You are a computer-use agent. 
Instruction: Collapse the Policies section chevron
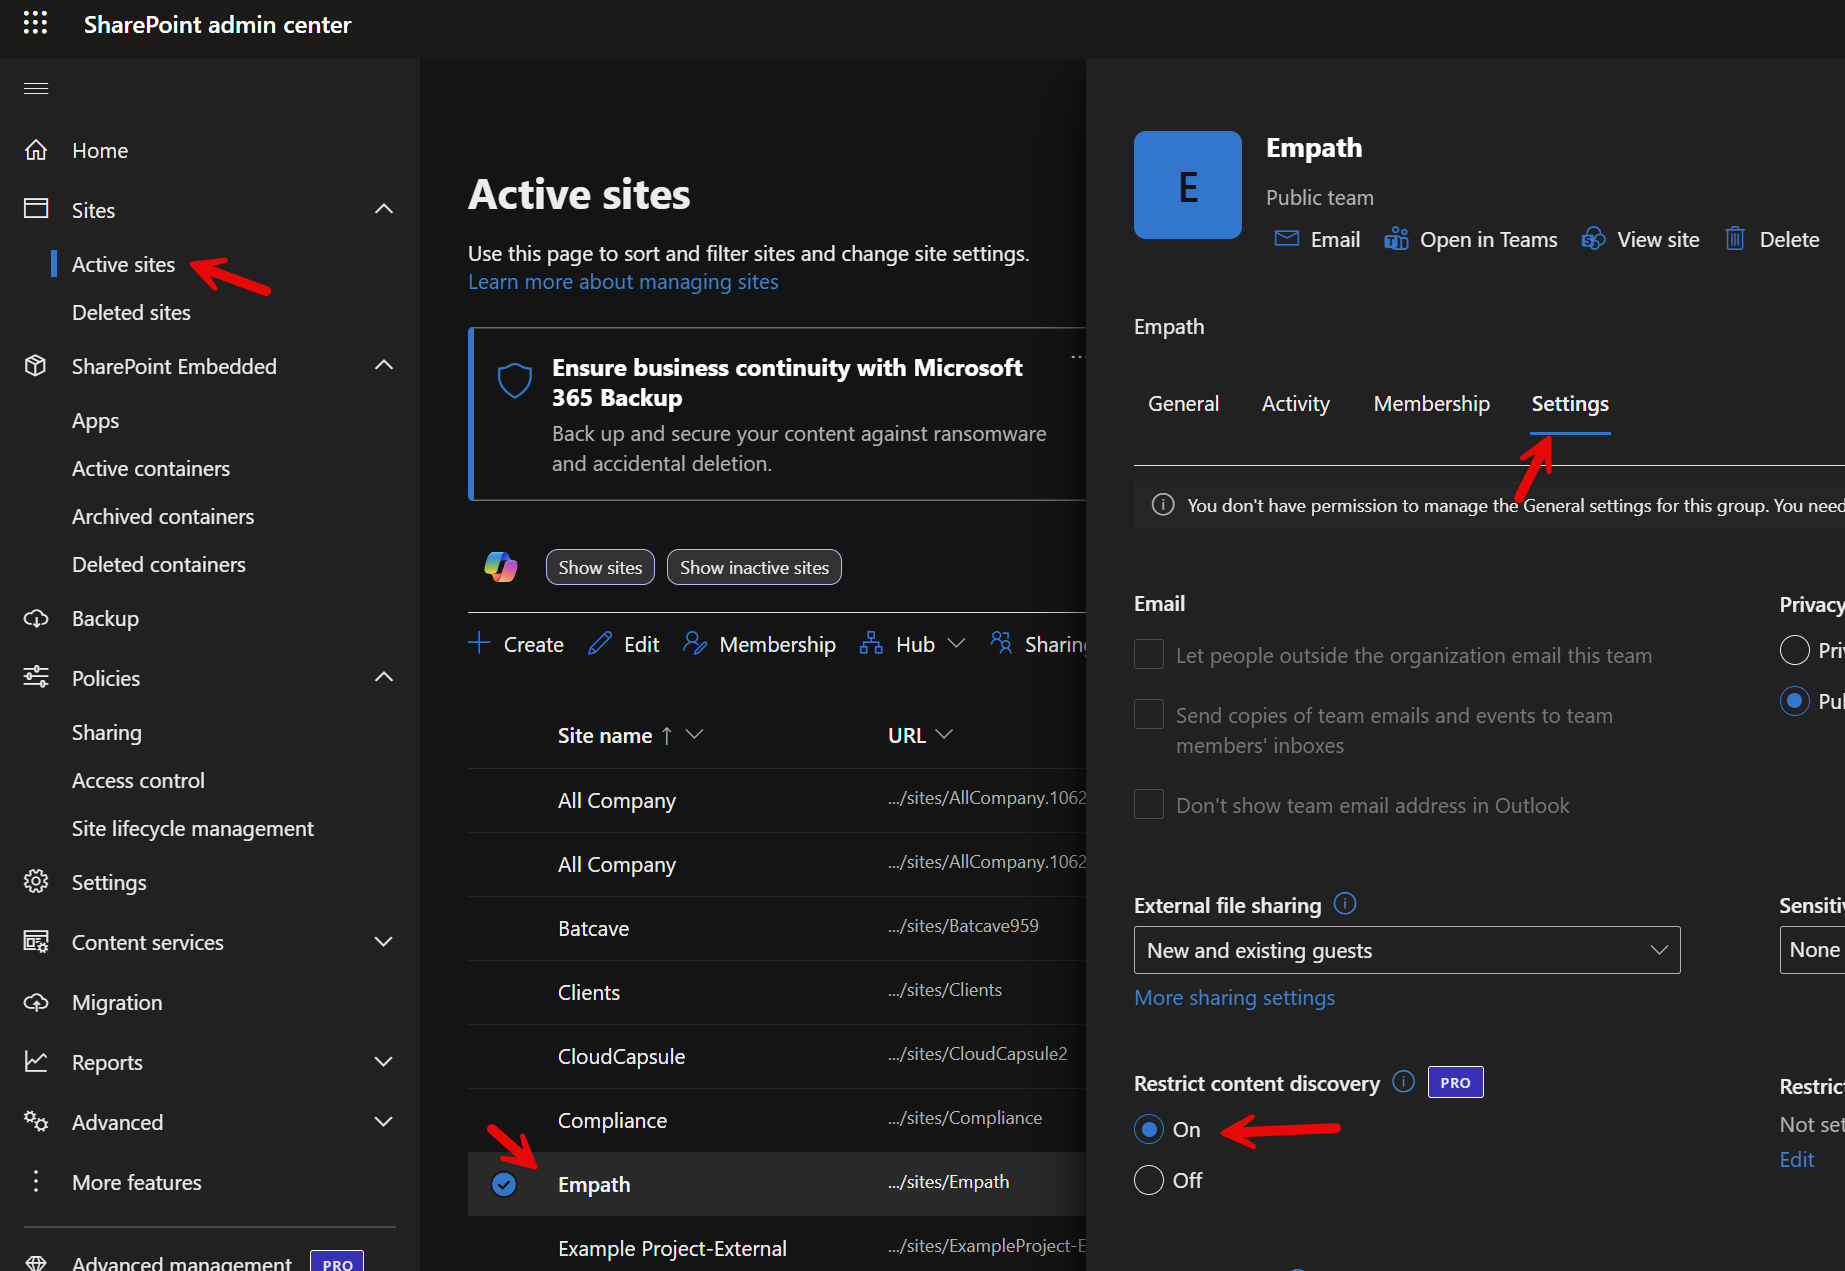pos(384,677)
